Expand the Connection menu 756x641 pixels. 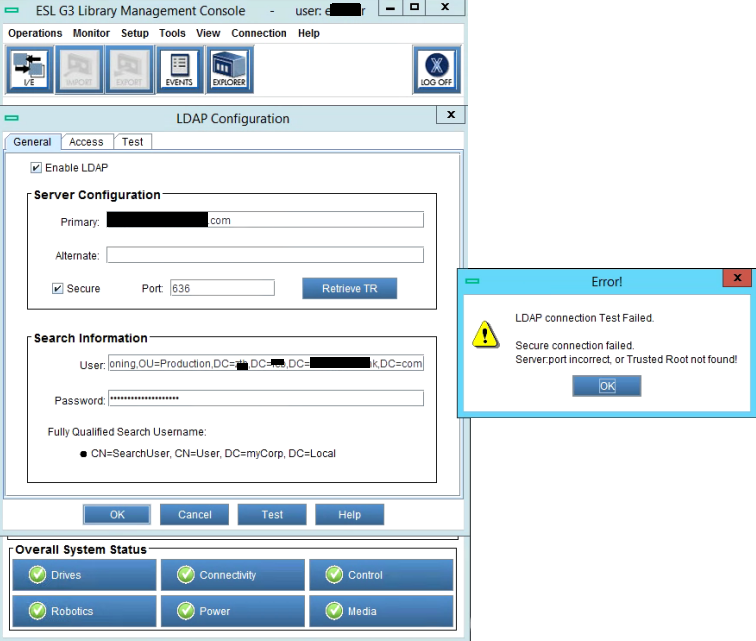(259, 33)
